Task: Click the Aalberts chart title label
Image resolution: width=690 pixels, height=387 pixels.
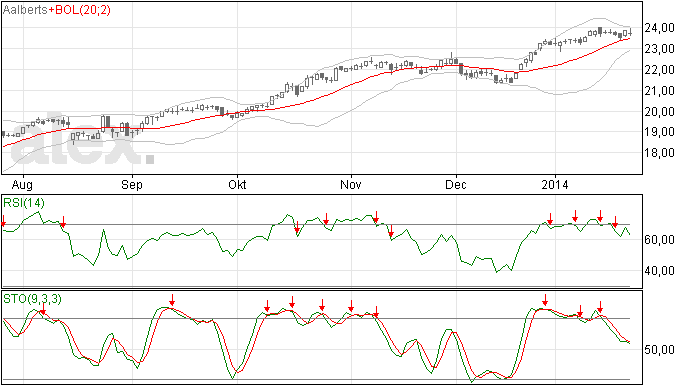Action: tap(25, 10)
